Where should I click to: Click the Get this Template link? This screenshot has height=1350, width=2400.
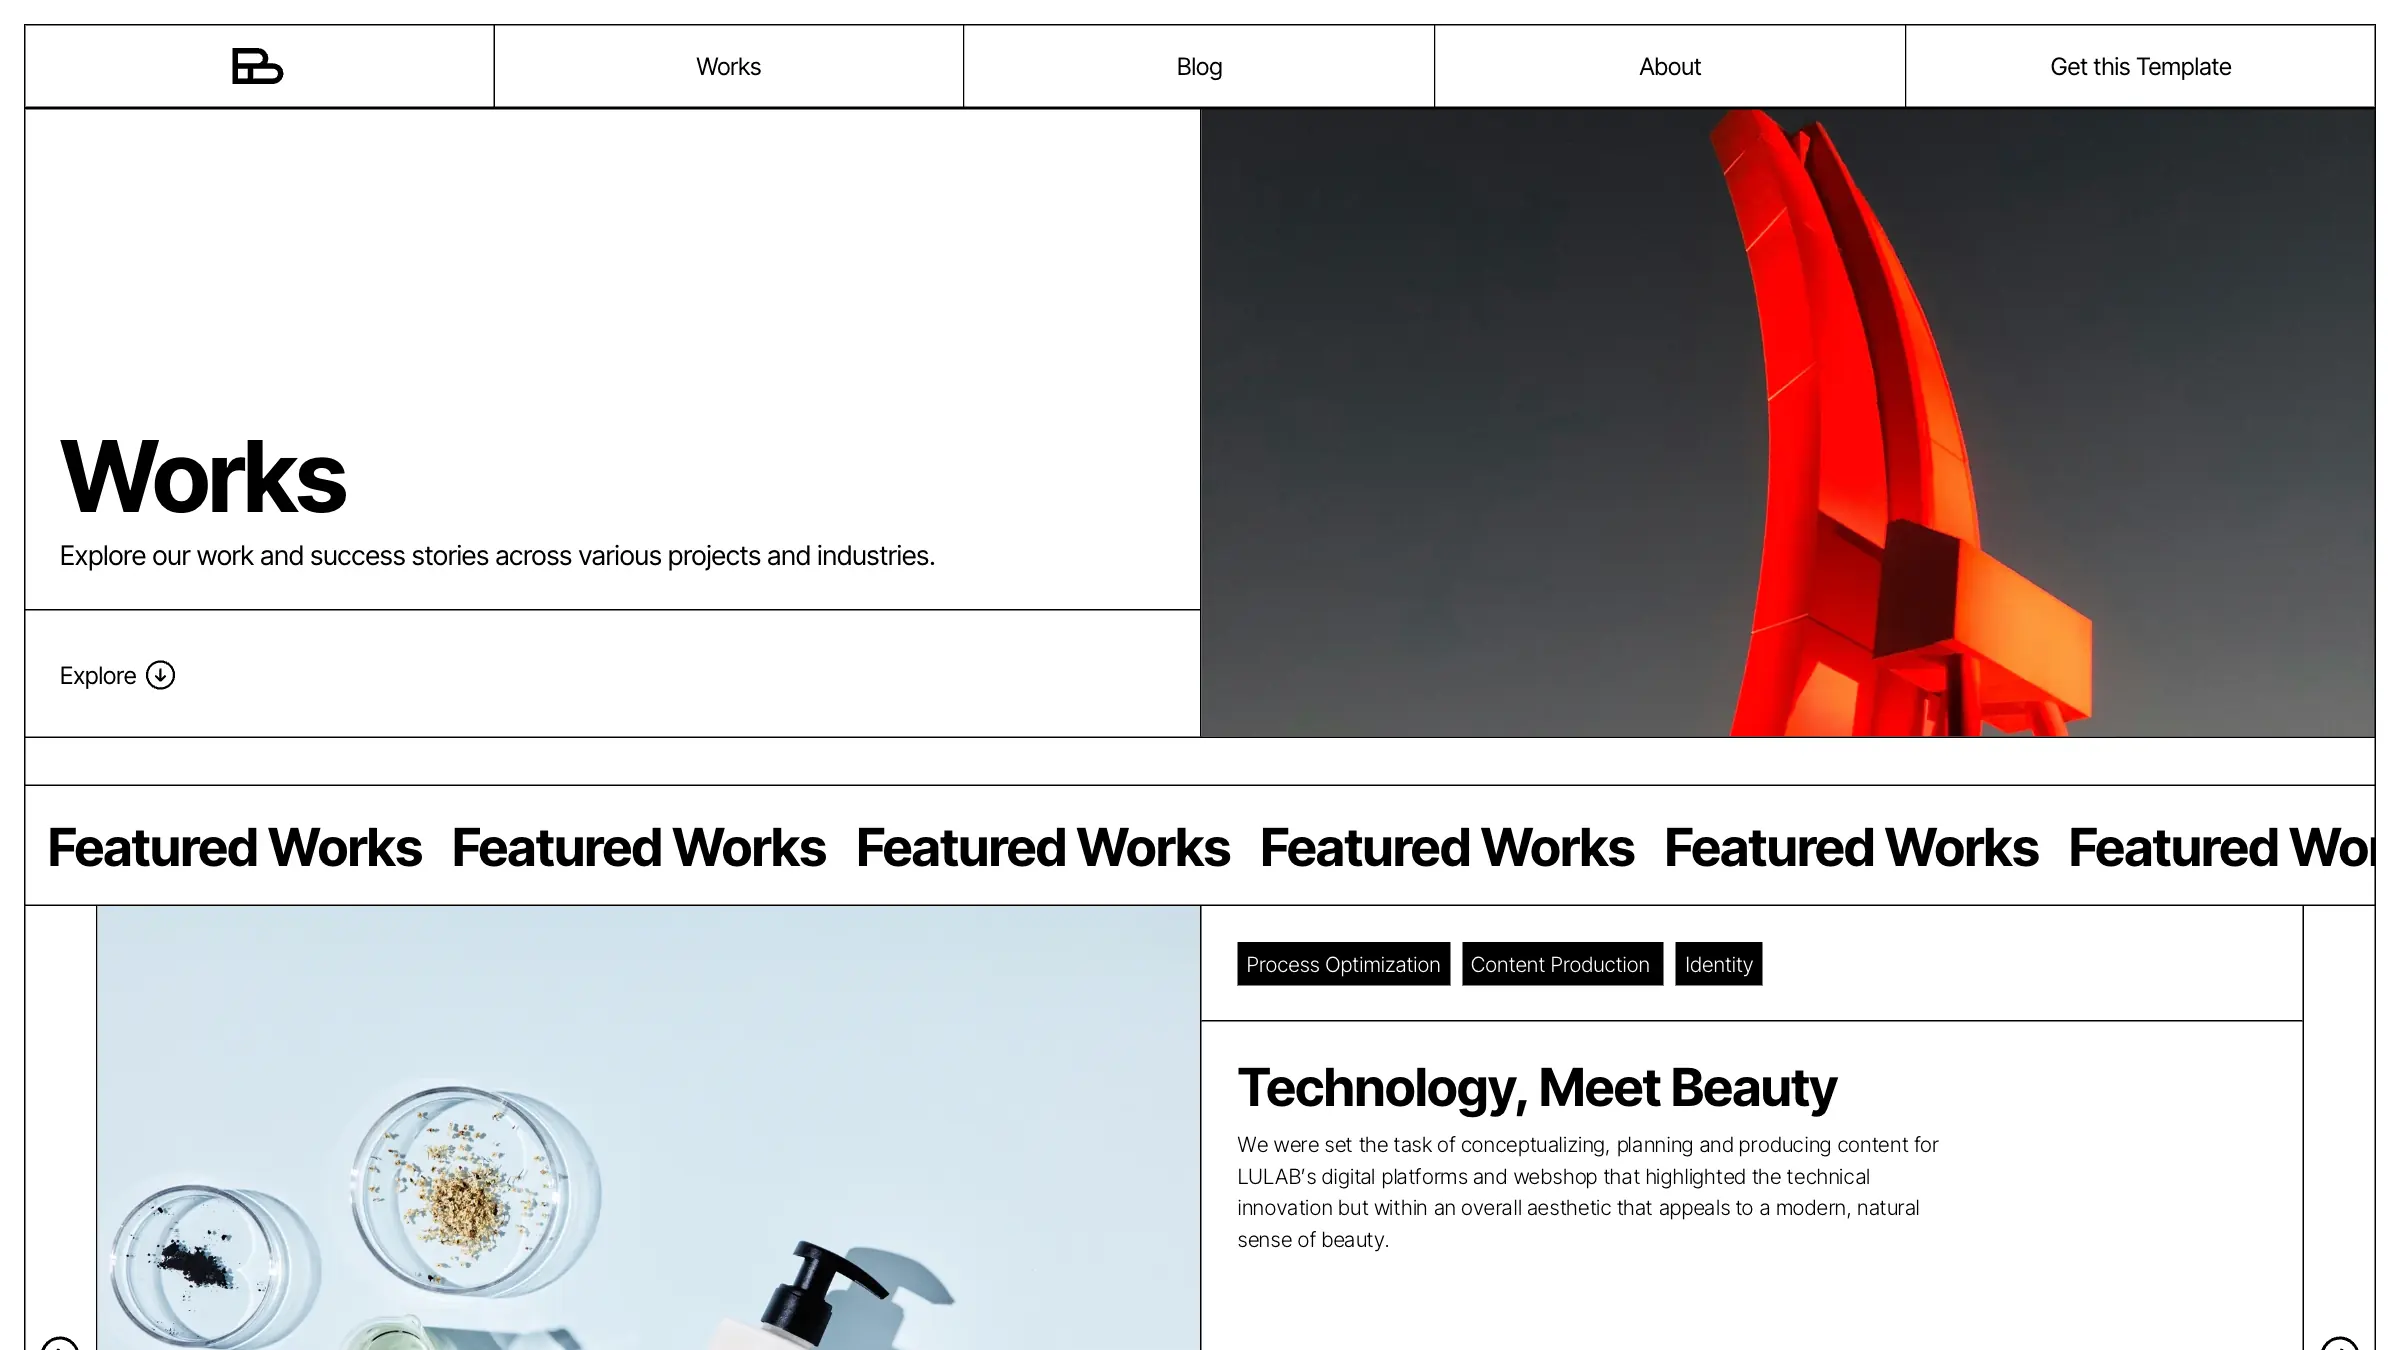pos(2140,66)
